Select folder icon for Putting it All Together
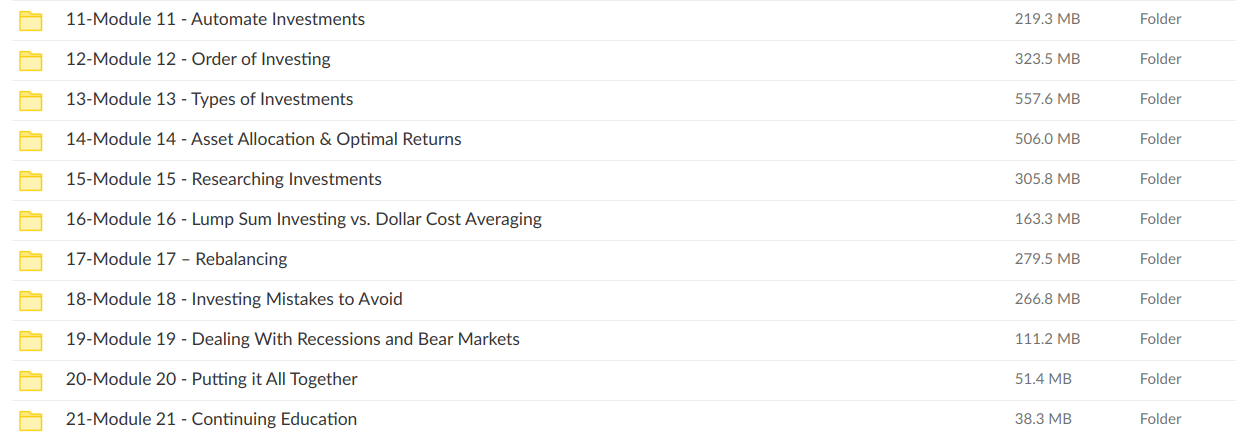1236x439 pixels. [31, 380]
